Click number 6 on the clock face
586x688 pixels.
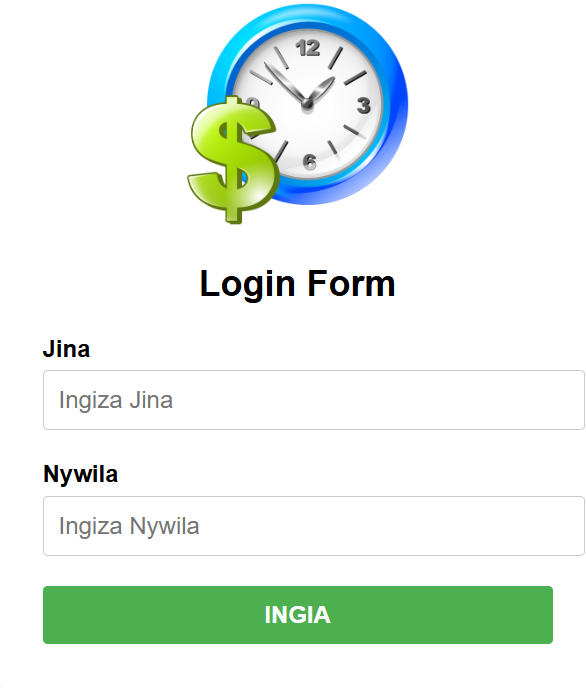pyautogui.click(x=310, y=161)
